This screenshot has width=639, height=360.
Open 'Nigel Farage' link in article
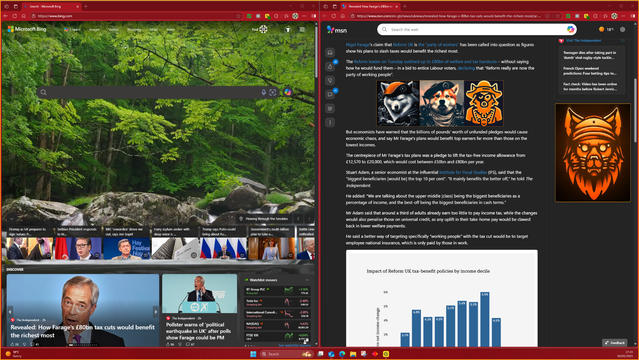click(x=357, y=44)
